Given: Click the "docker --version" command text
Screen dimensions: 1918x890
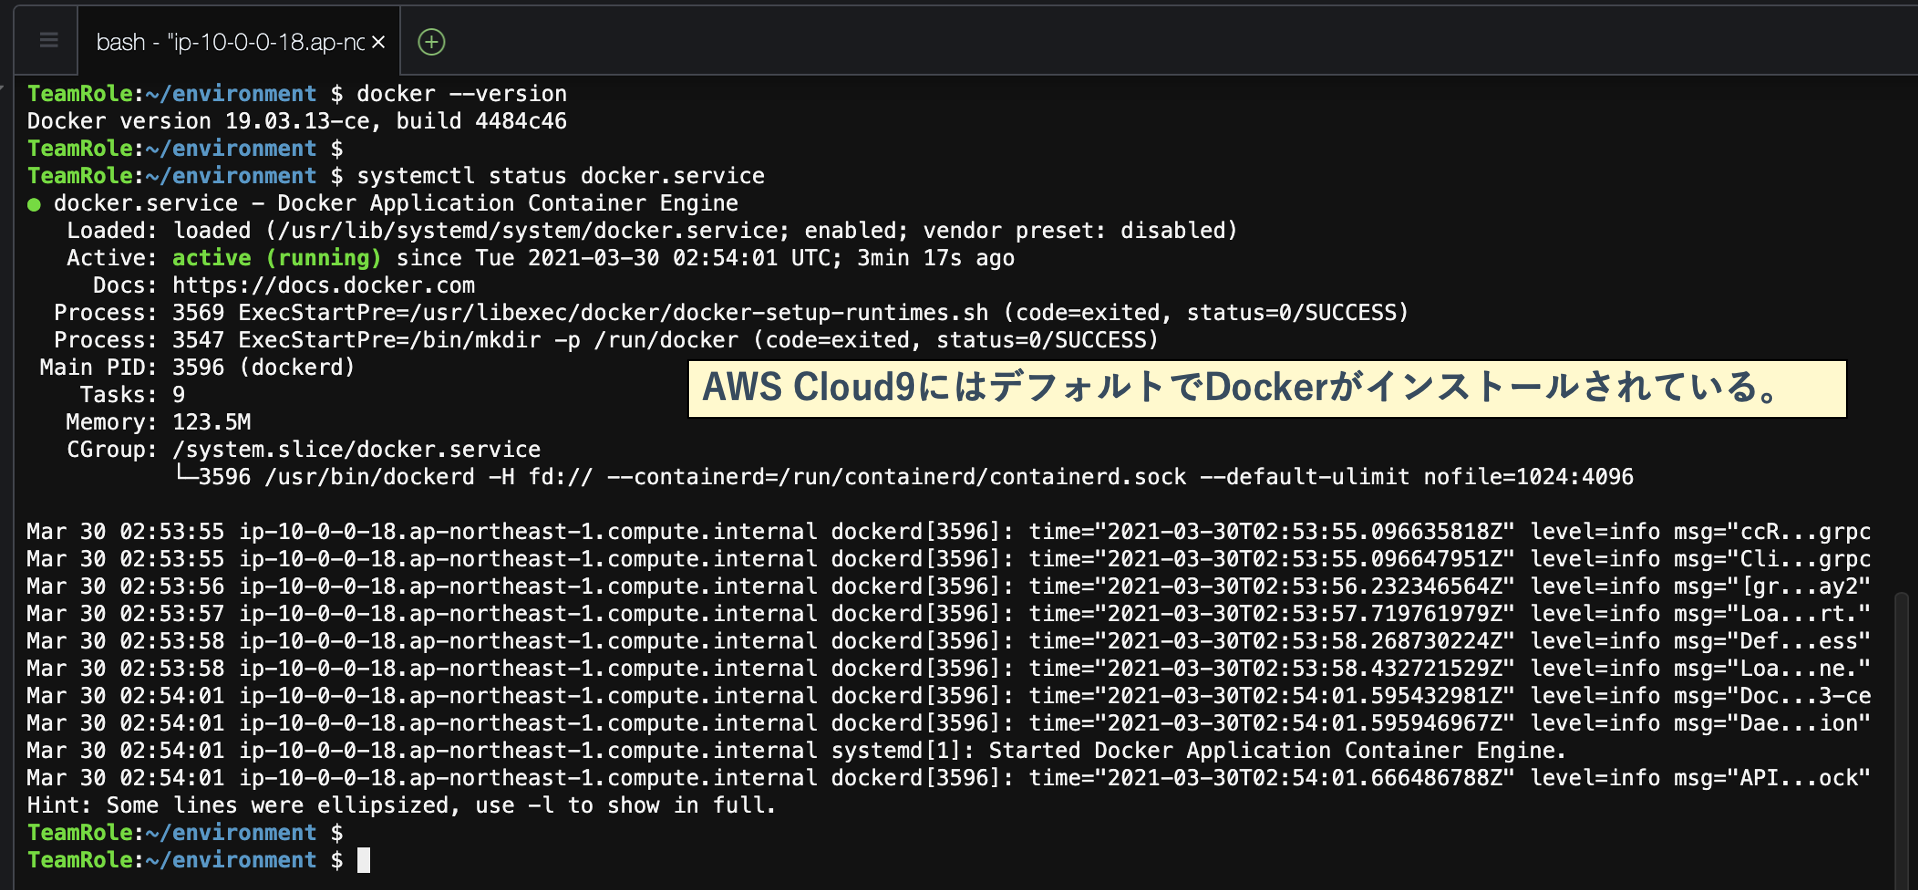Looking at the screenshot, I should click(x=462, y=94).
